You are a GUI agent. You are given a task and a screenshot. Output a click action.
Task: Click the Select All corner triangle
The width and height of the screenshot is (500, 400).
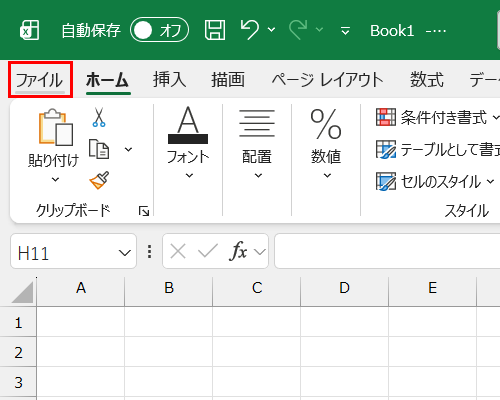[x=23, y=292]
